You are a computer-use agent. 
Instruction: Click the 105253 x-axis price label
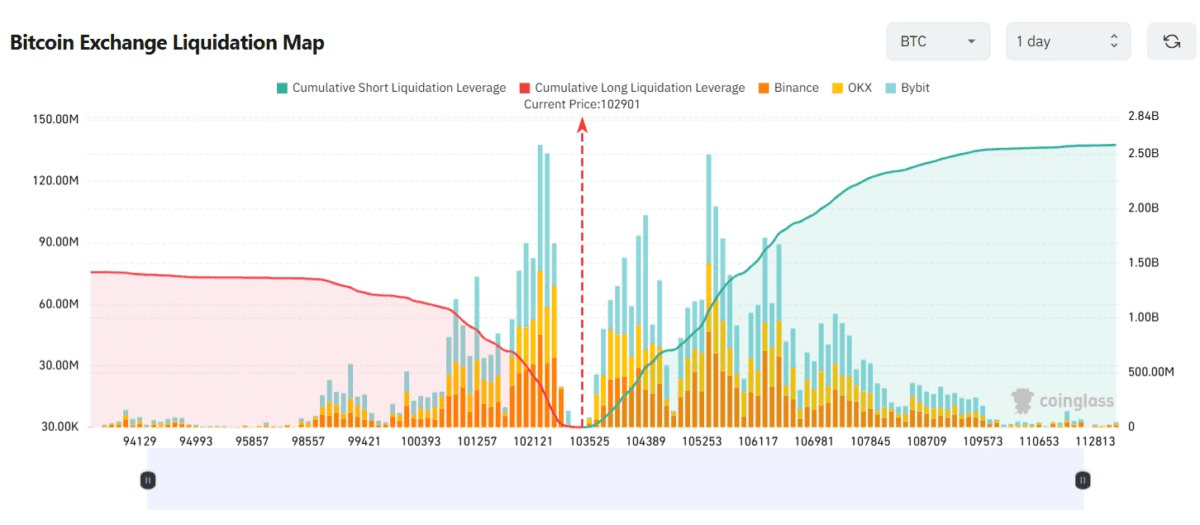pos(701,441)
